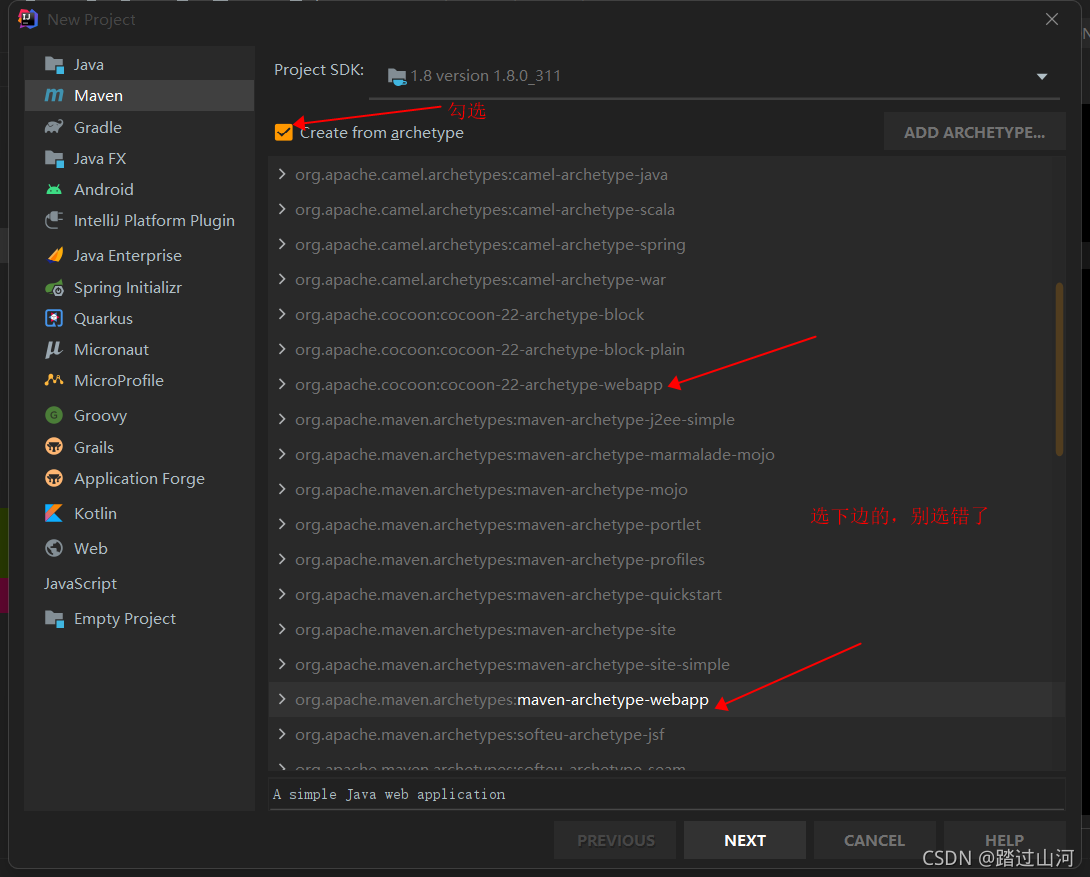Click the PREVIOUS button
Image resolution: width=1090 pixels, height=877 pixels.
615,840
